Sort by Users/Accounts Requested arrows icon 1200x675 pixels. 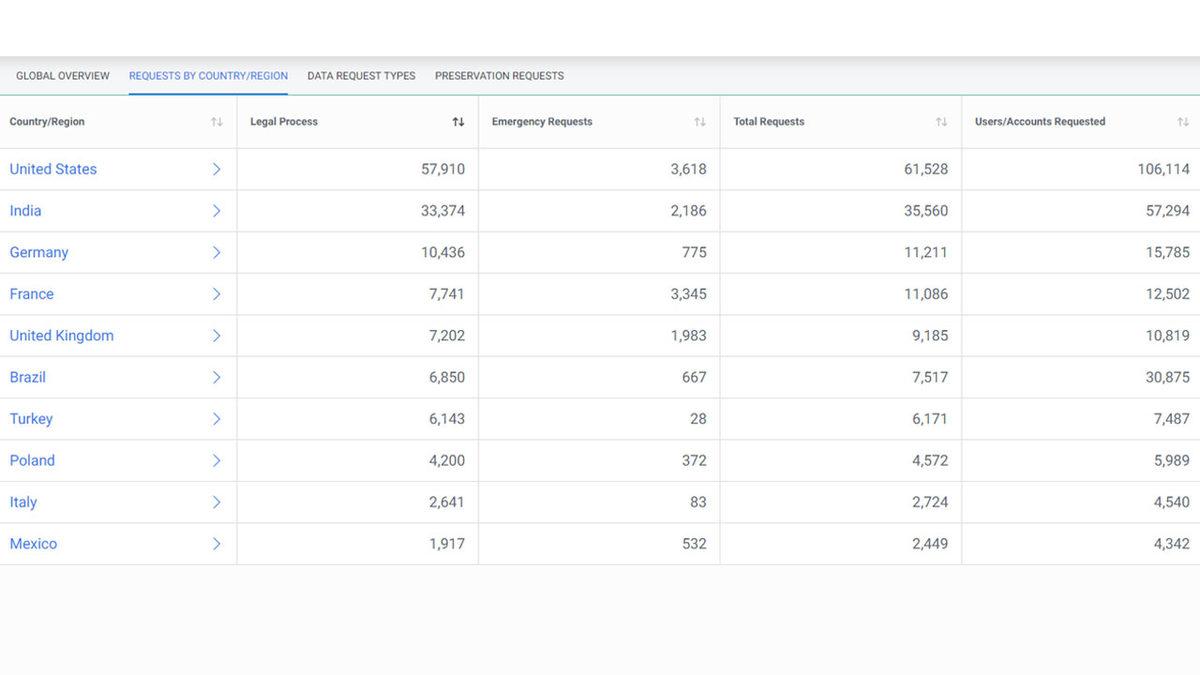(1183, 122)
